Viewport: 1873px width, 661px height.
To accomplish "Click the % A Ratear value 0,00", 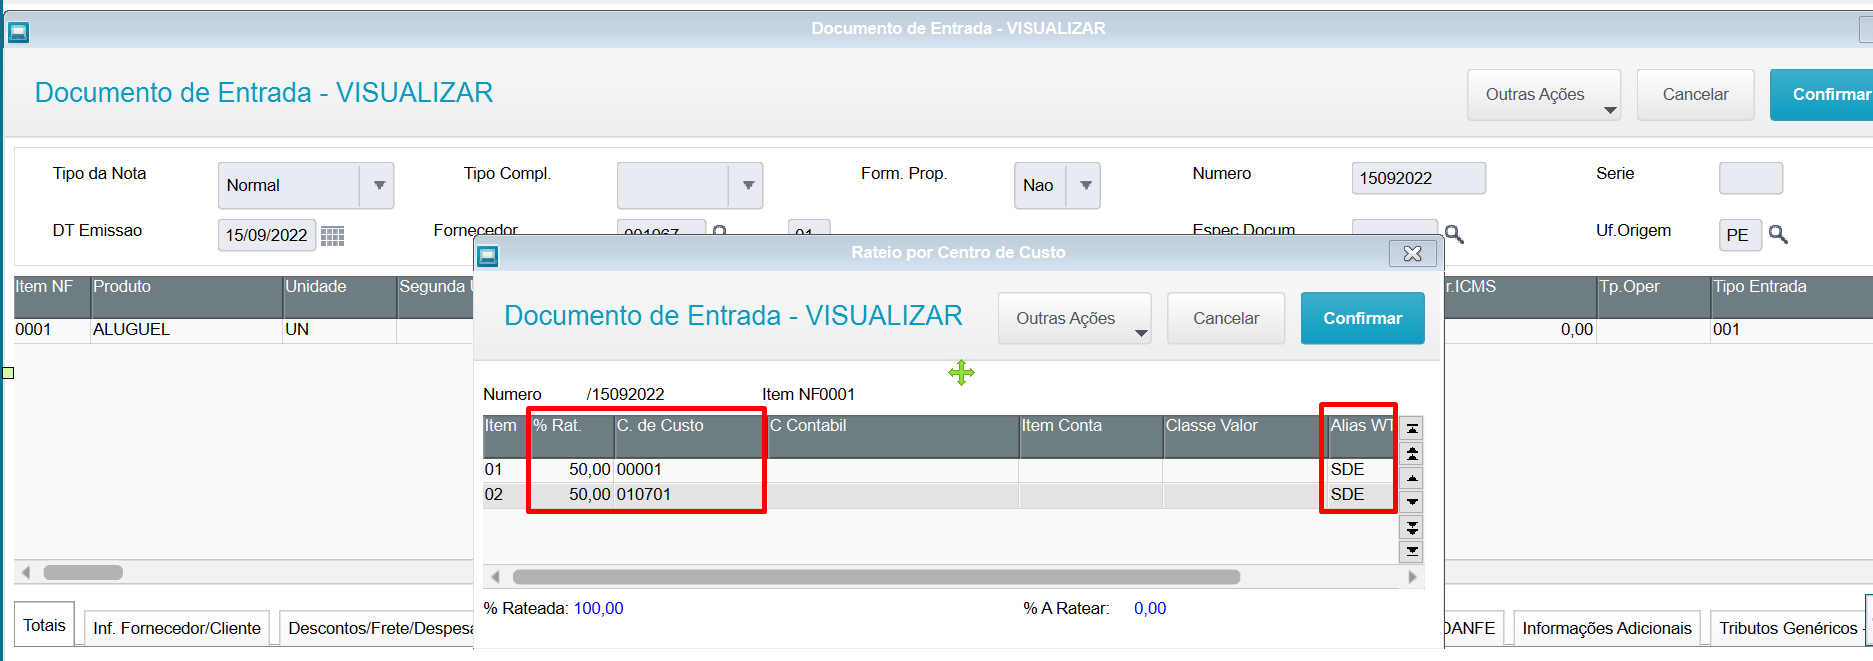I will [x=1150, y=608].
